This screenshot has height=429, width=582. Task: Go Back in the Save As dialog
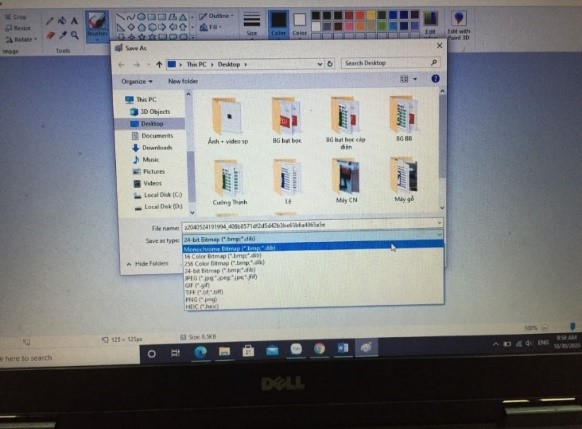(121, 65)
